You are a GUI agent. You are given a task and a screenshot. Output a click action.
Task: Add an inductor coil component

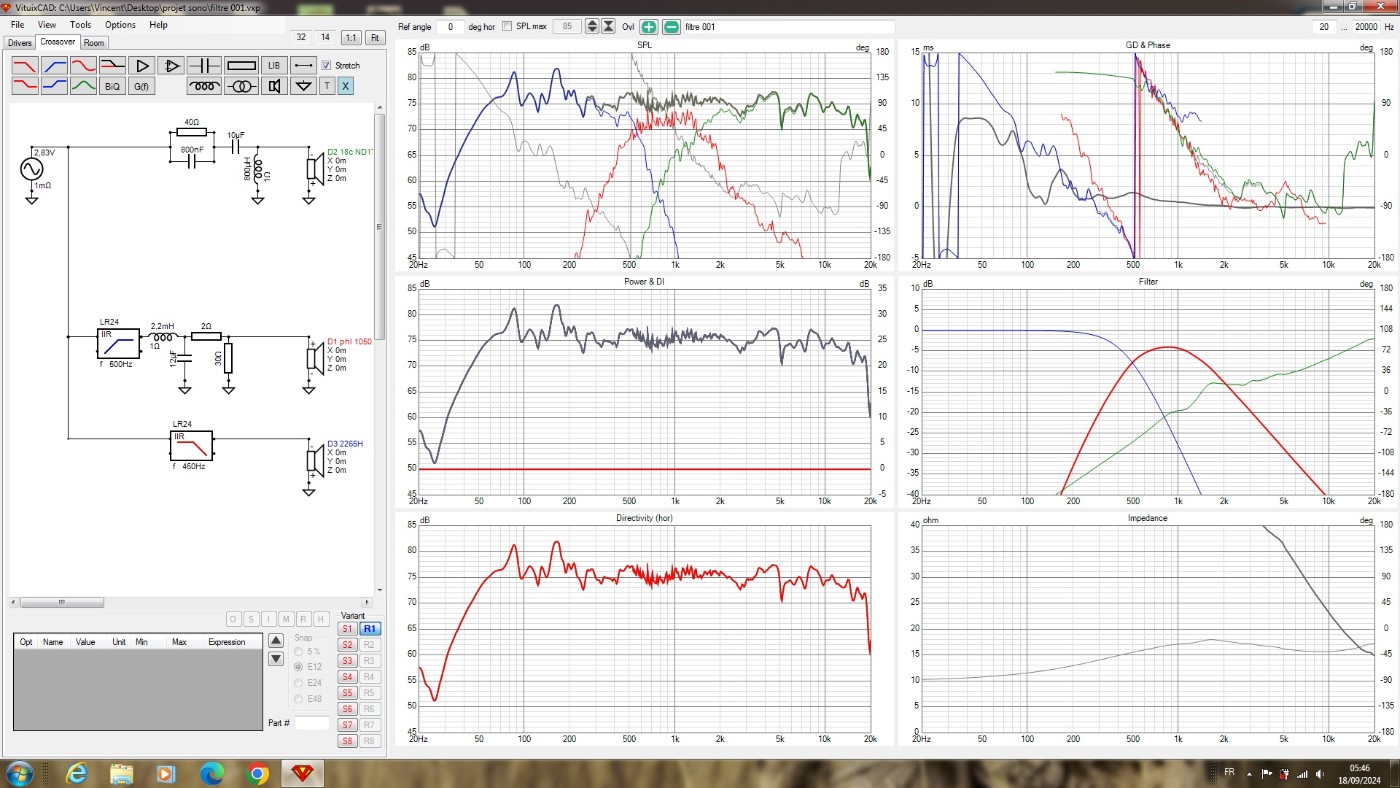205,87
